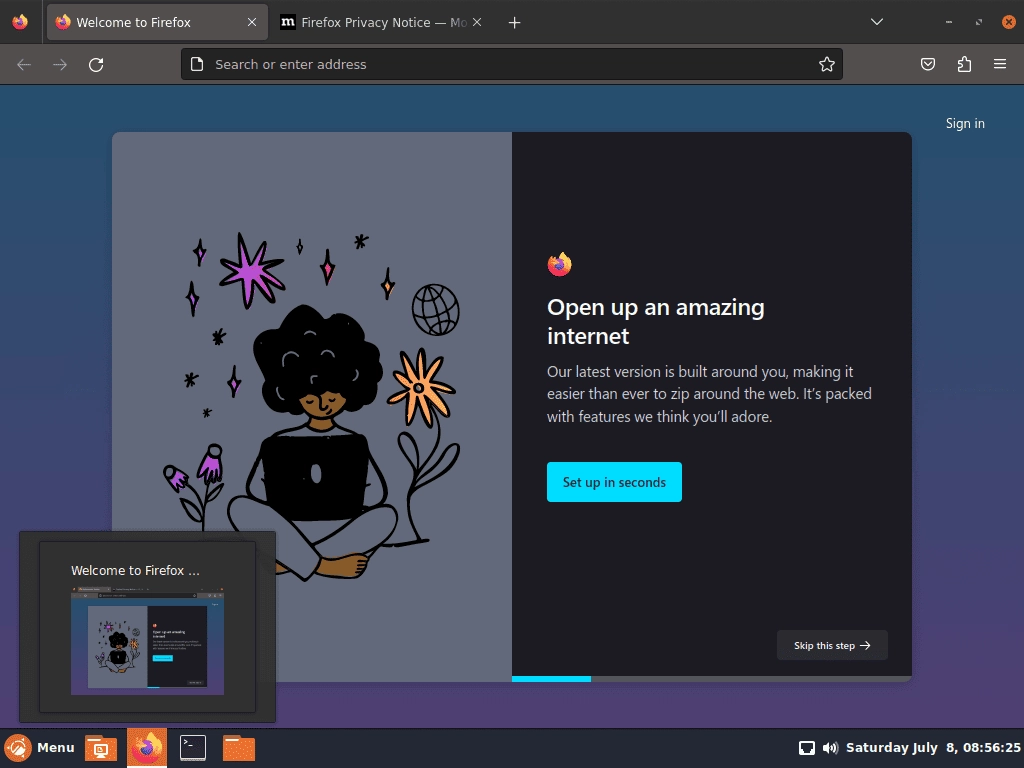Click the Firefox taskbar icon
This screenshot has width=1024, height=768.
(x=147, y=748)
